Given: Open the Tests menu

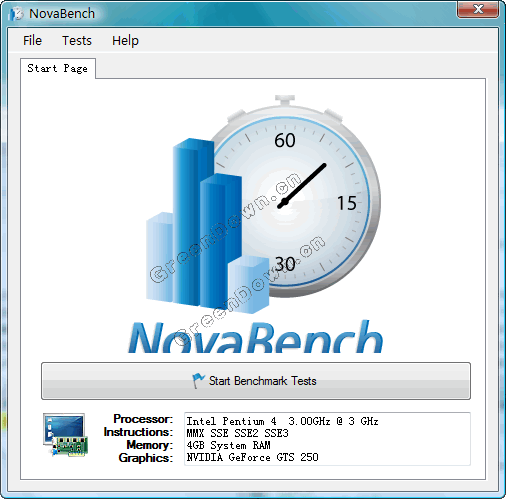Looking at the screenshot, I should tap(77, 41).
